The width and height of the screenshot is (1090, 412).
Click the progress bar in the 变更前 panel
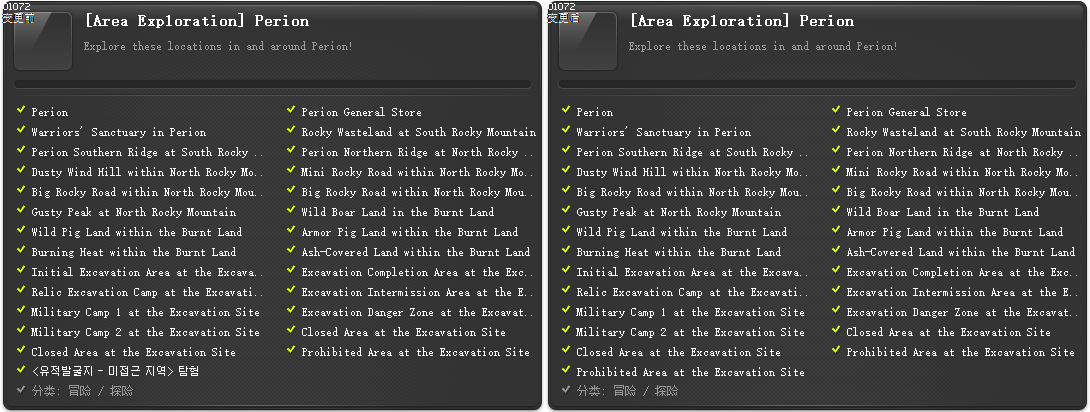(273, 85)
